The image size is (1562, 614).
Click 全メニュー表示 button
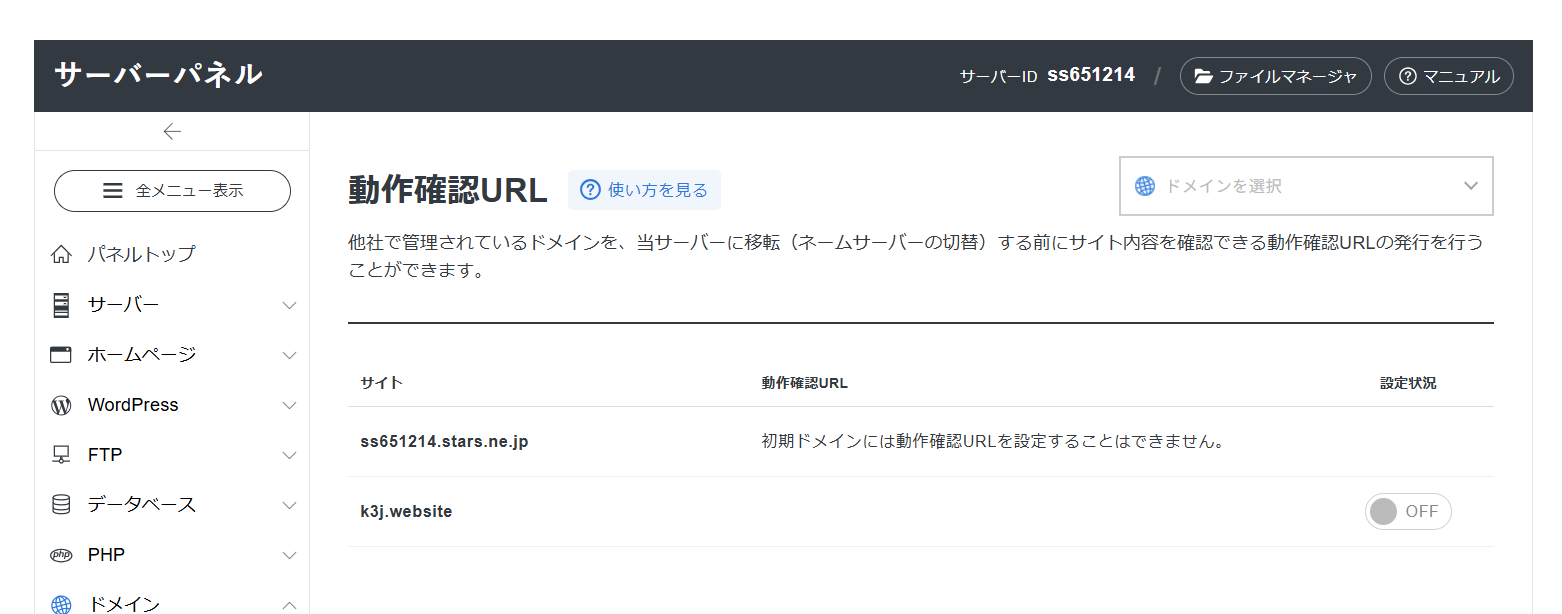pos(172,190)
